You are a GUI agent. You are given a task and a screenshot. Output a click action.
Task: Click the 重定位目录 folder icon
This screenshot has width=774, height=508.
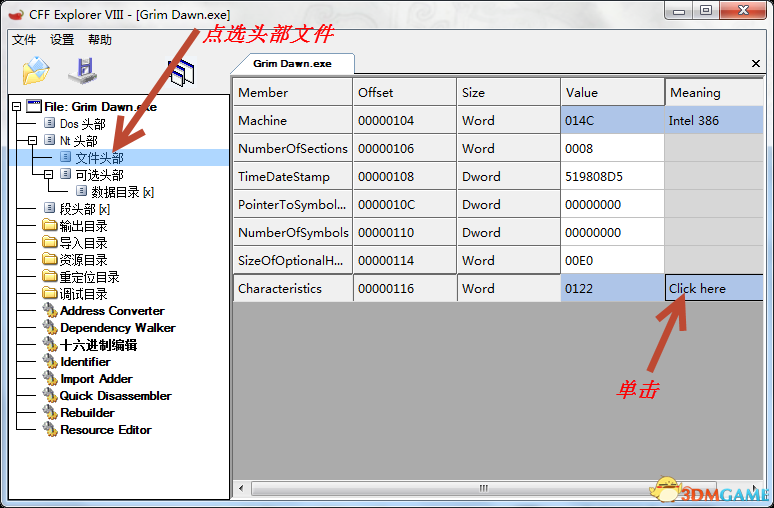tap(49, 276)
